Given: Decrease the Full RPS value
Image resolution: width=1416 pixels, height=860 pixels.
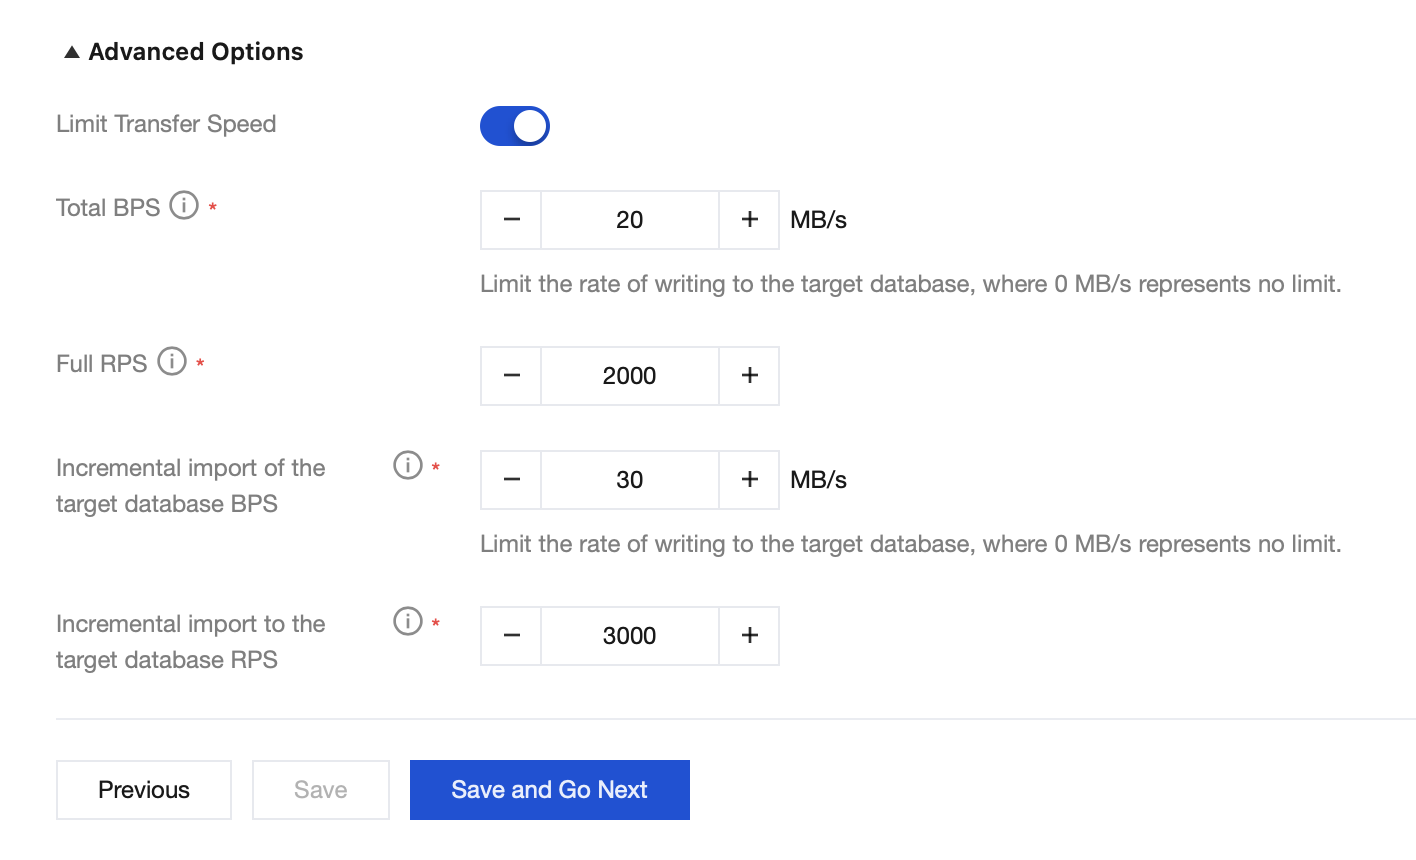Looking at the screenshot, I should [511, 376].
